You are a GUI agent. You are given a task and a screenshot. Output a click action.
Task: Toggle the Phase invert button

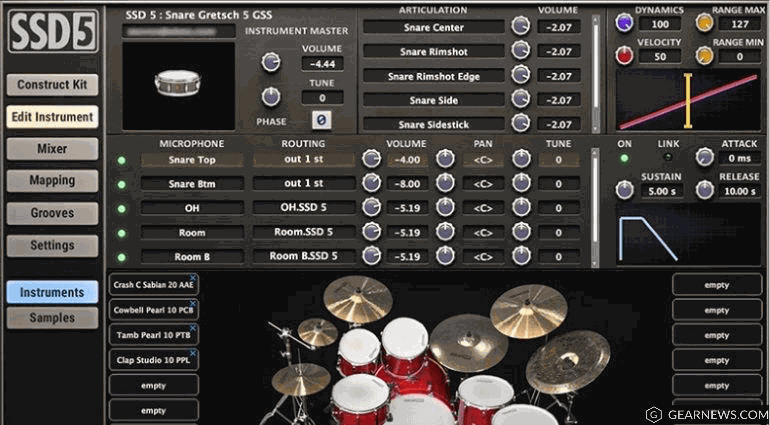pos(321,120)
